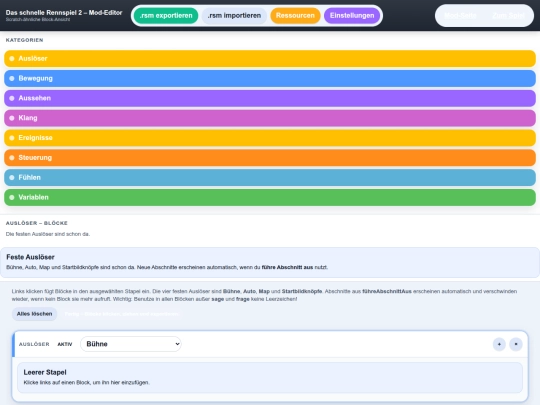
Task: Open the Bühne trigger dropdown
Action: 131,344
